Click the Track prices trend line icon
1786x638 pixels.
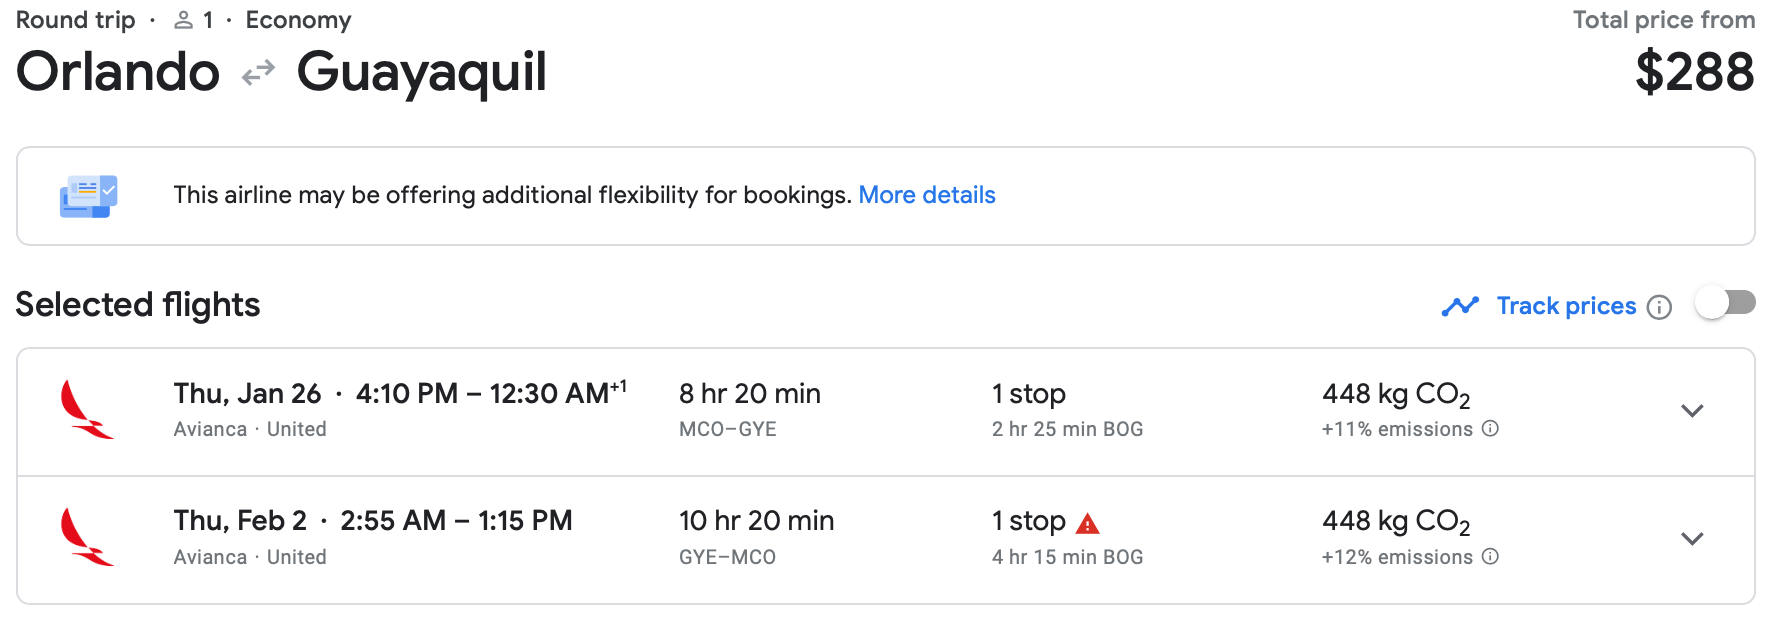point(1460,306)
